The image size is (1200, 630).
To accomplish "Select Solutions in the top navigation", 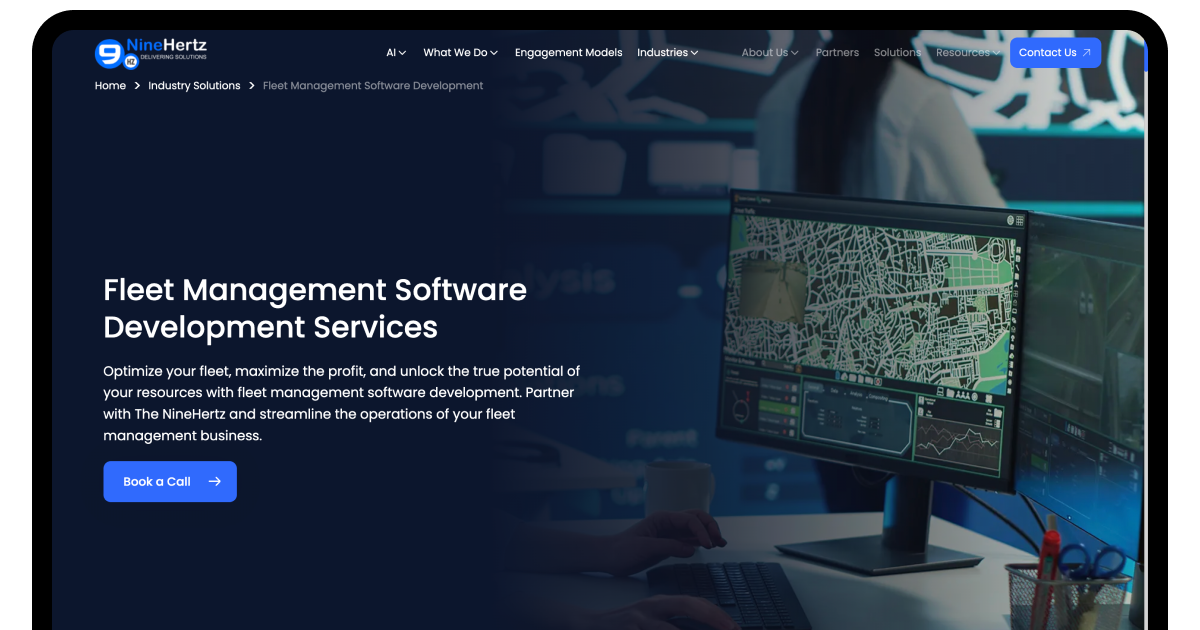I will tap(897, 53).
